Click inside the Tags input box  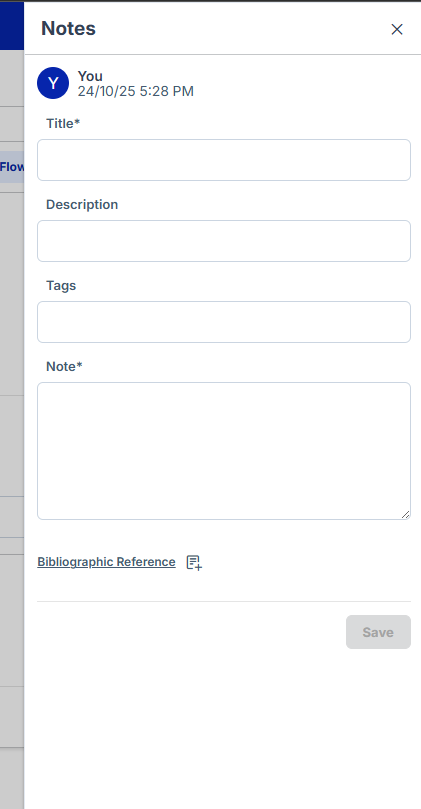224,322
